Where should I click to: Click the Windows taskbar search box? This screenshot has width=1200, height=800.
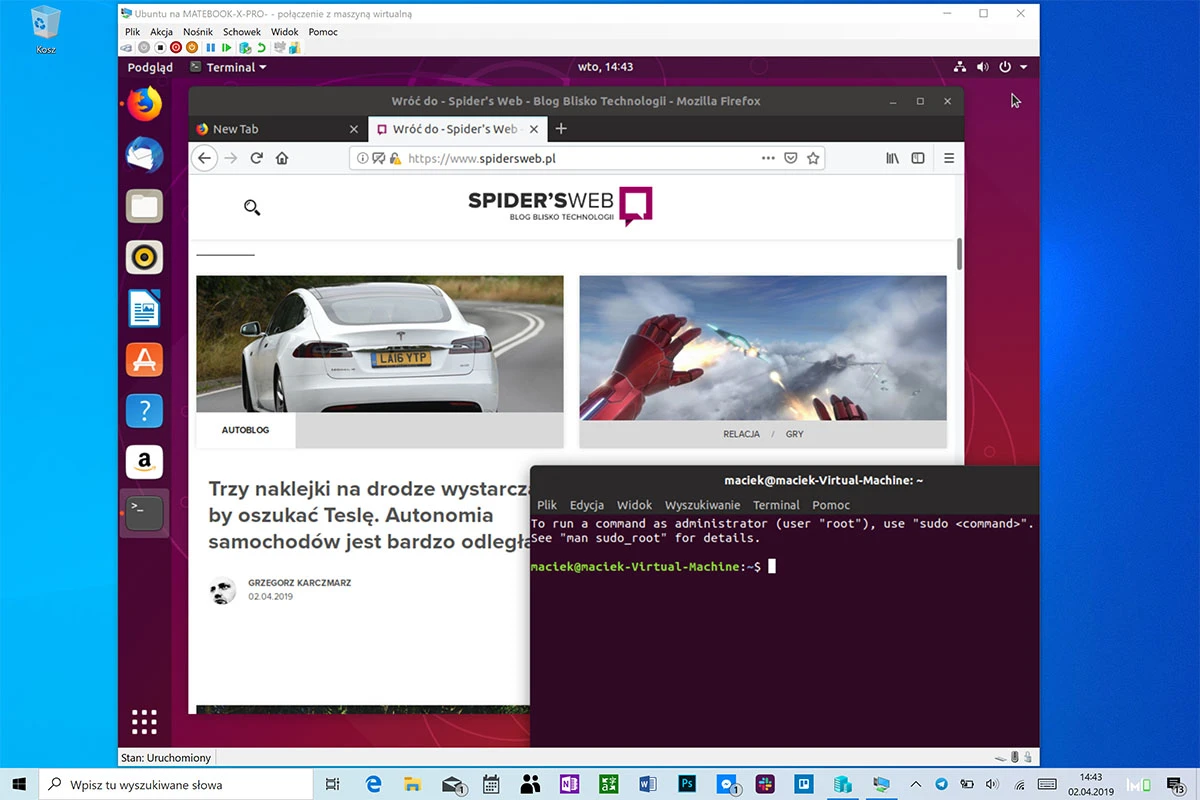tap(176, 784)
